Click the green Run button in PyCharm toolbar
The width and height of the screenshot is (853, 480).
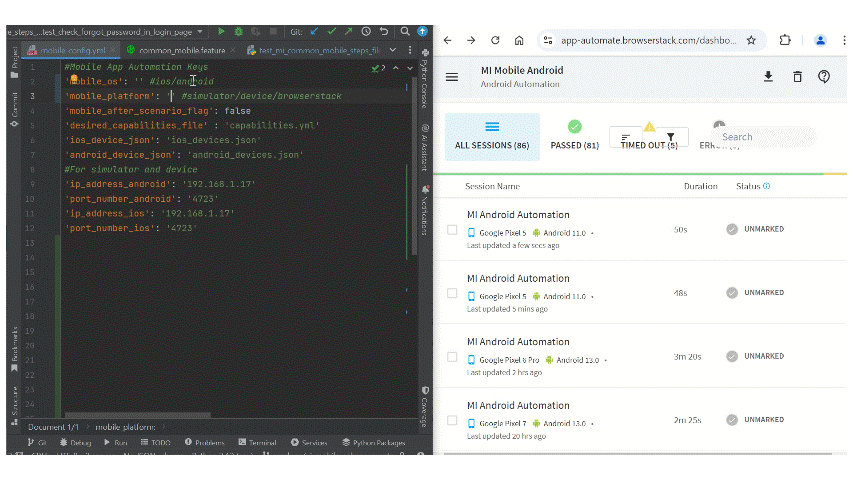[222, 32]
